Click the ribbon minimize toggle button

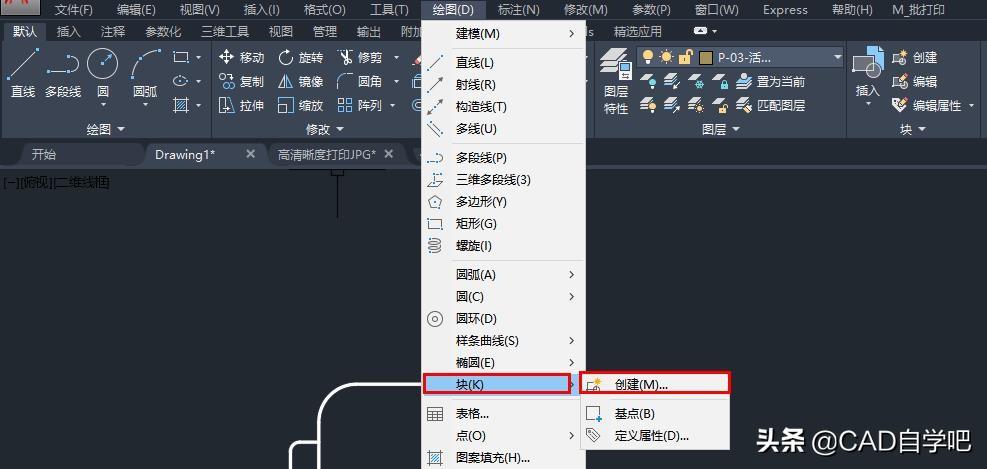701,31
